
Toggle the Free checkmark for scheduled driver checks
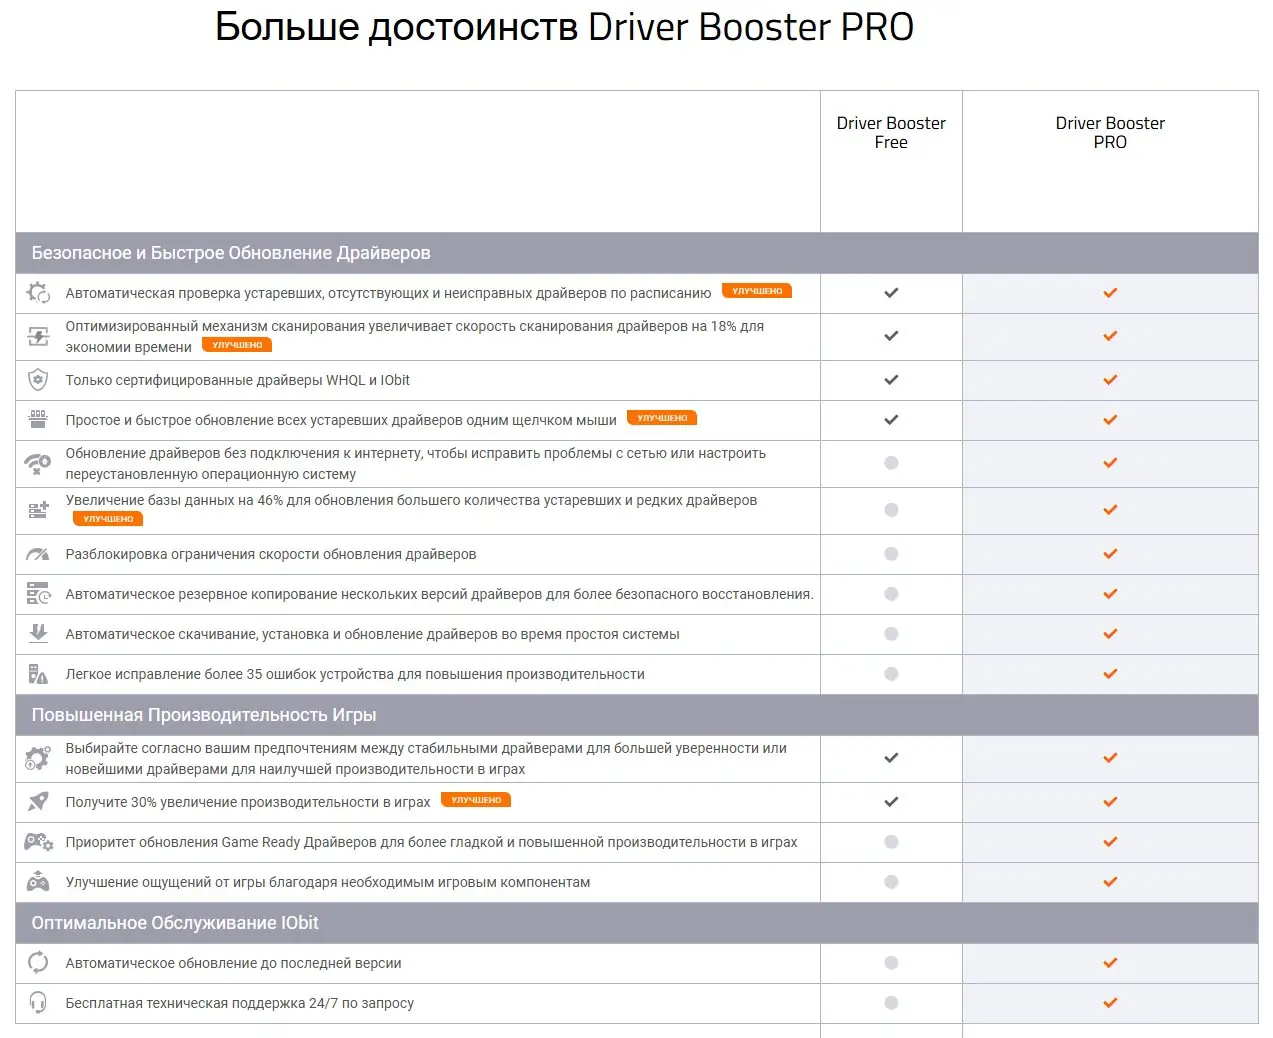(x=890, y=292)
